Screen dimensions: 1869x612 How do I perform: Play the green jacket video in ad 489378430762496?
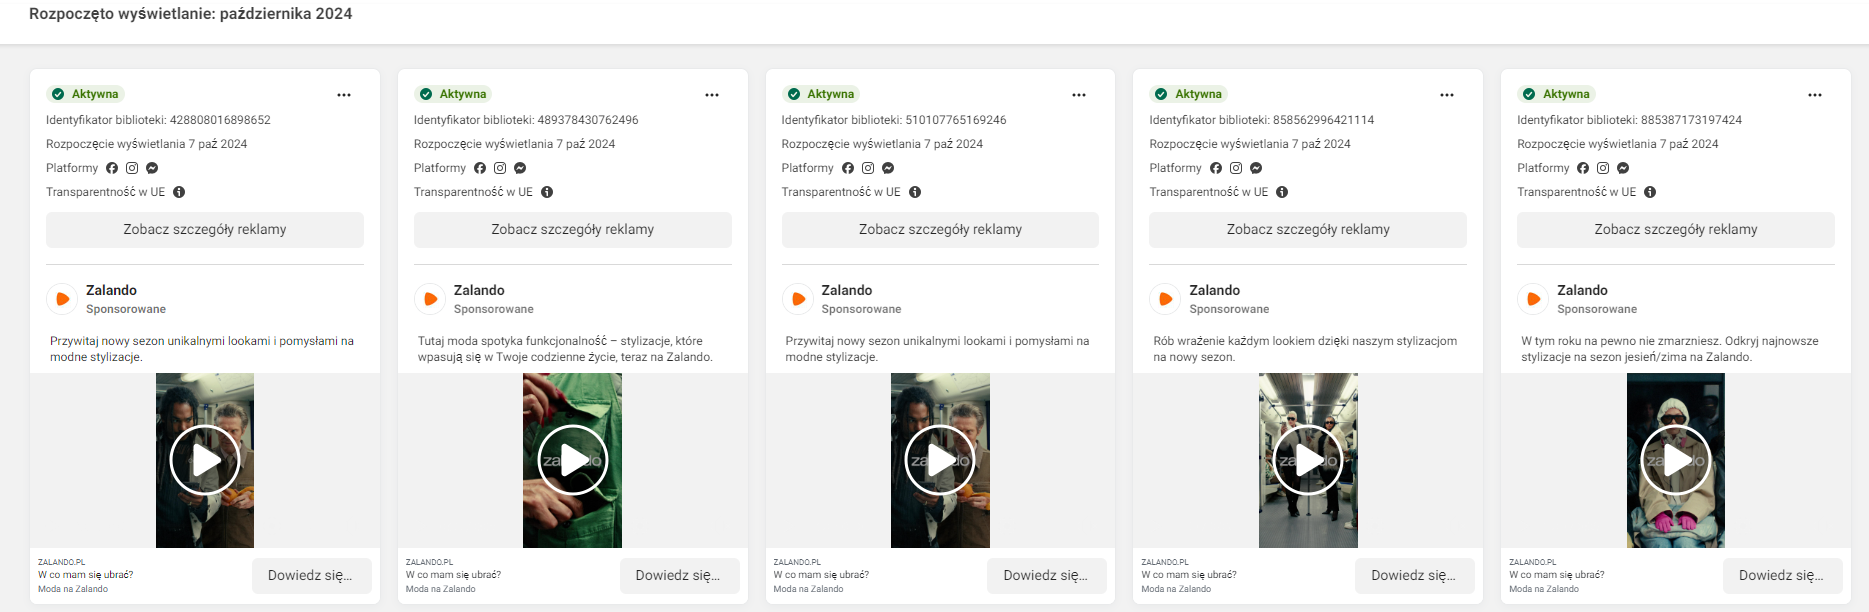click(x=572, y=460)
